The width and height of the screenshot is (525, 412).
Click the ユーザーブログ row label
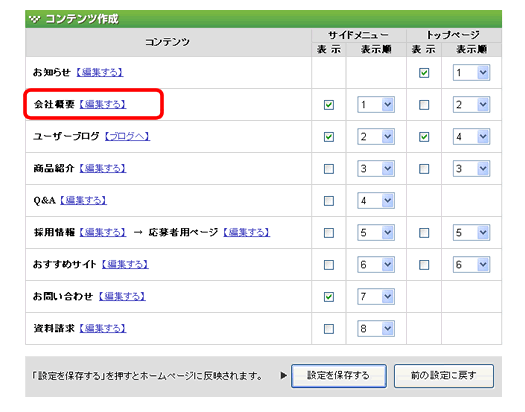[66, 136]
